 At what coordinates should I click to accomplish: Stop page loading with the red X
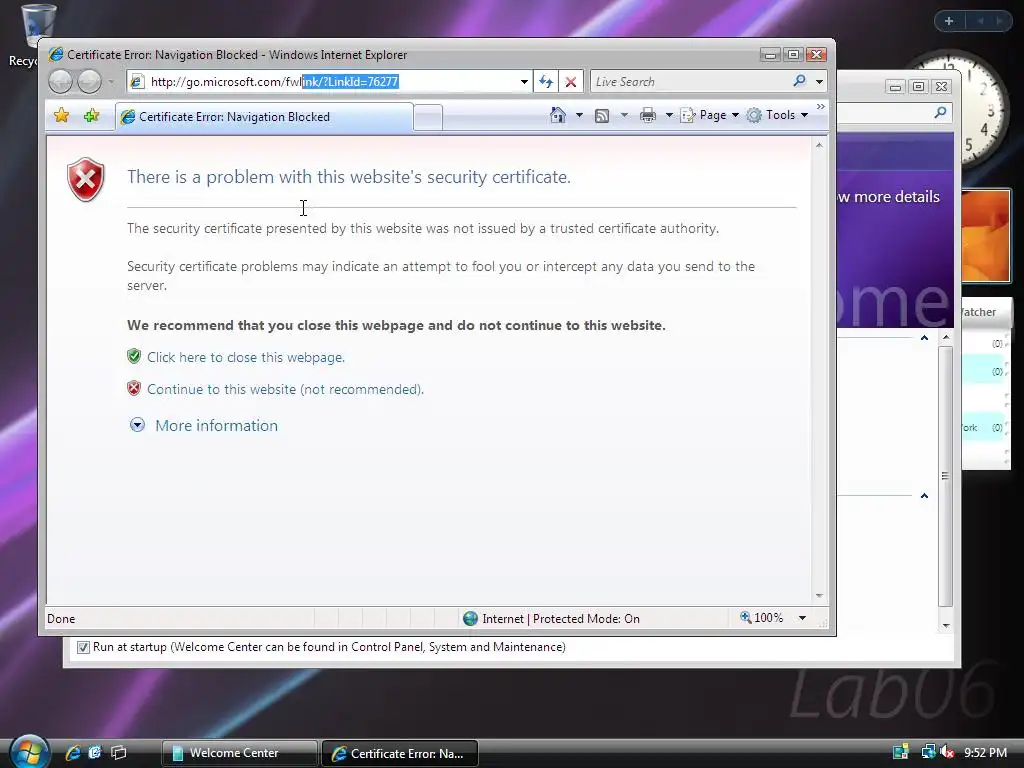(x=571, y=82)
